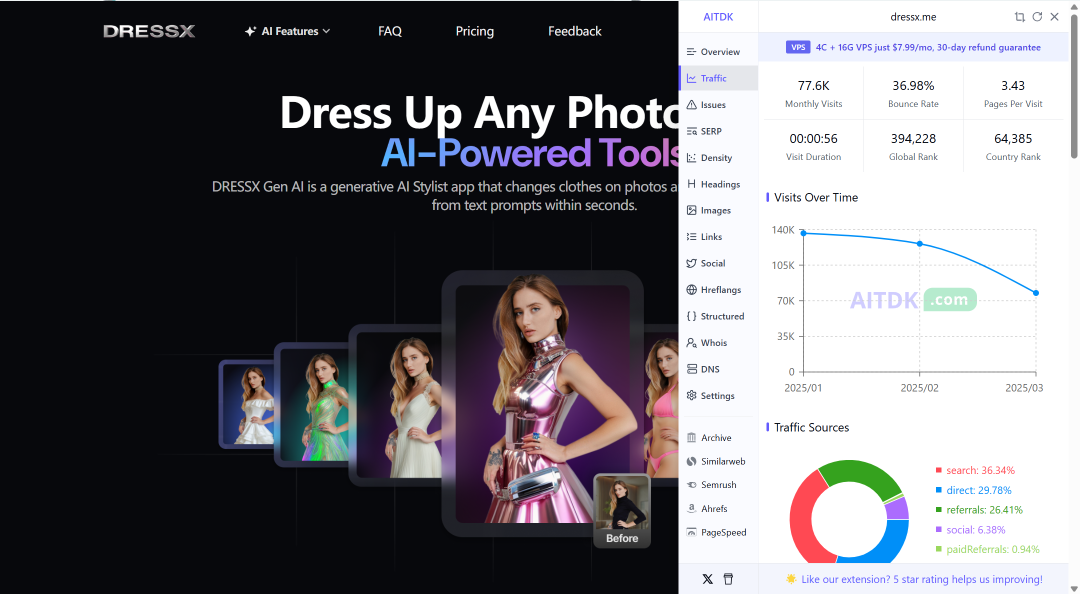Click the refresh icon in the AITDK header
This screenshot has height=594, width=1080.
pos(1037,17)
